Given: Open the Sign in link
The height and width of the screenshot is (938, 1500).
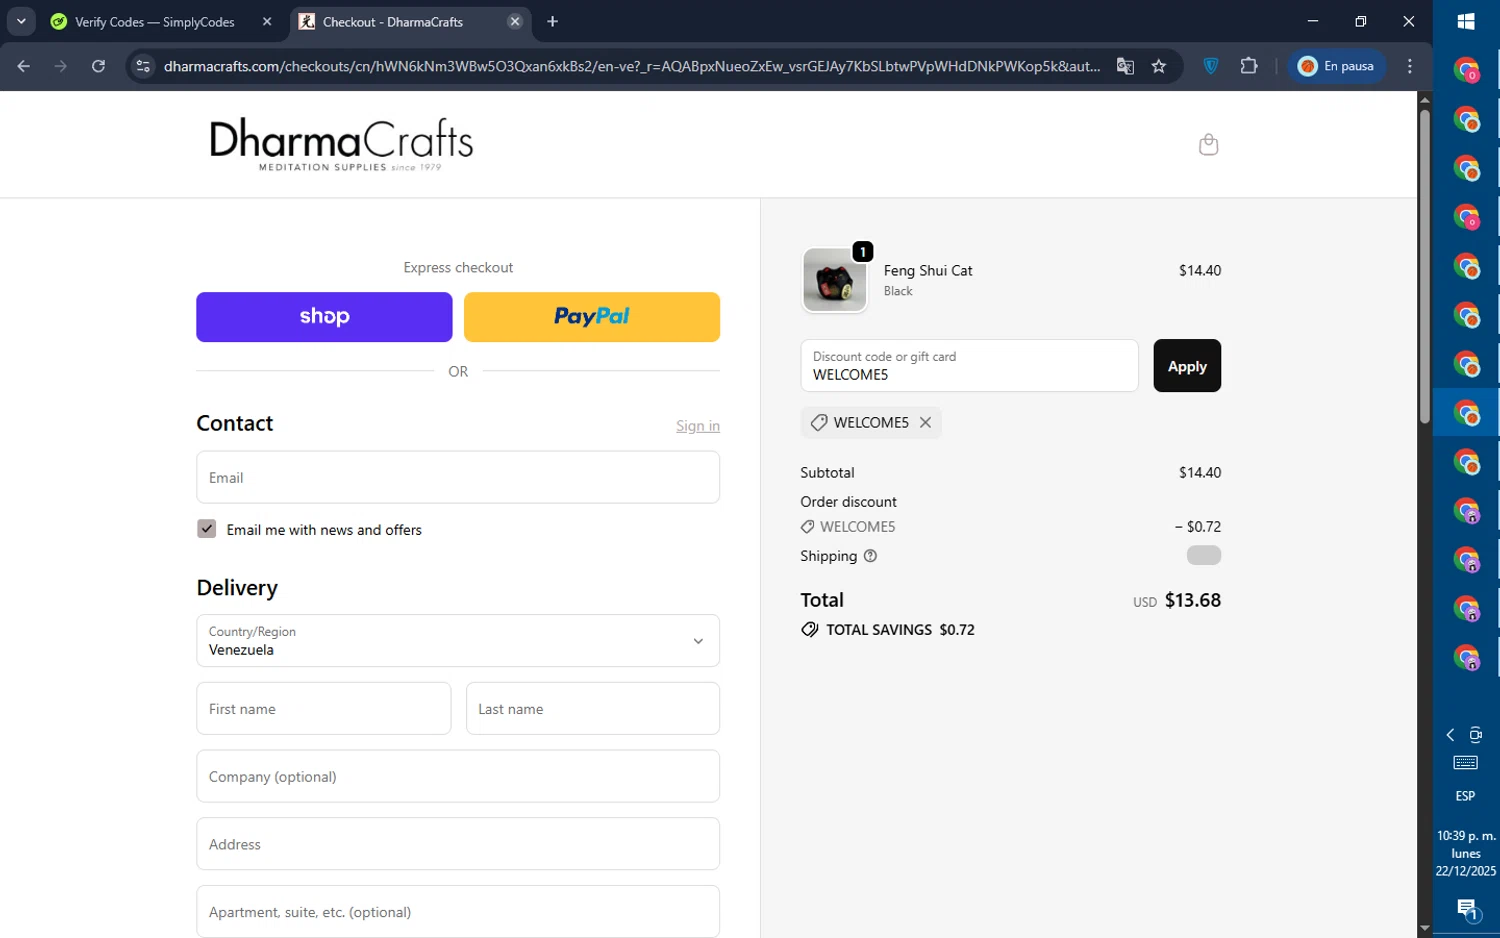Looking at the screenshot, I should pos(698,426).
